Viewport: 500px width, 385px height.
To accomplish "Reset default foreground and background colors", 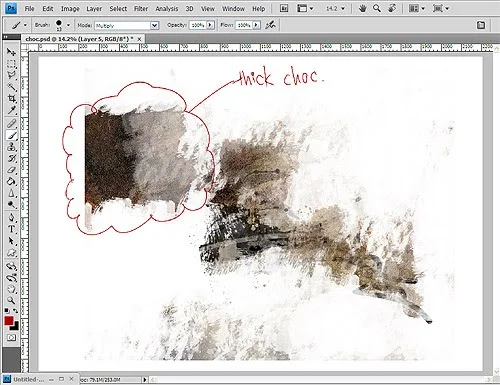I will (x=7, y=311).
